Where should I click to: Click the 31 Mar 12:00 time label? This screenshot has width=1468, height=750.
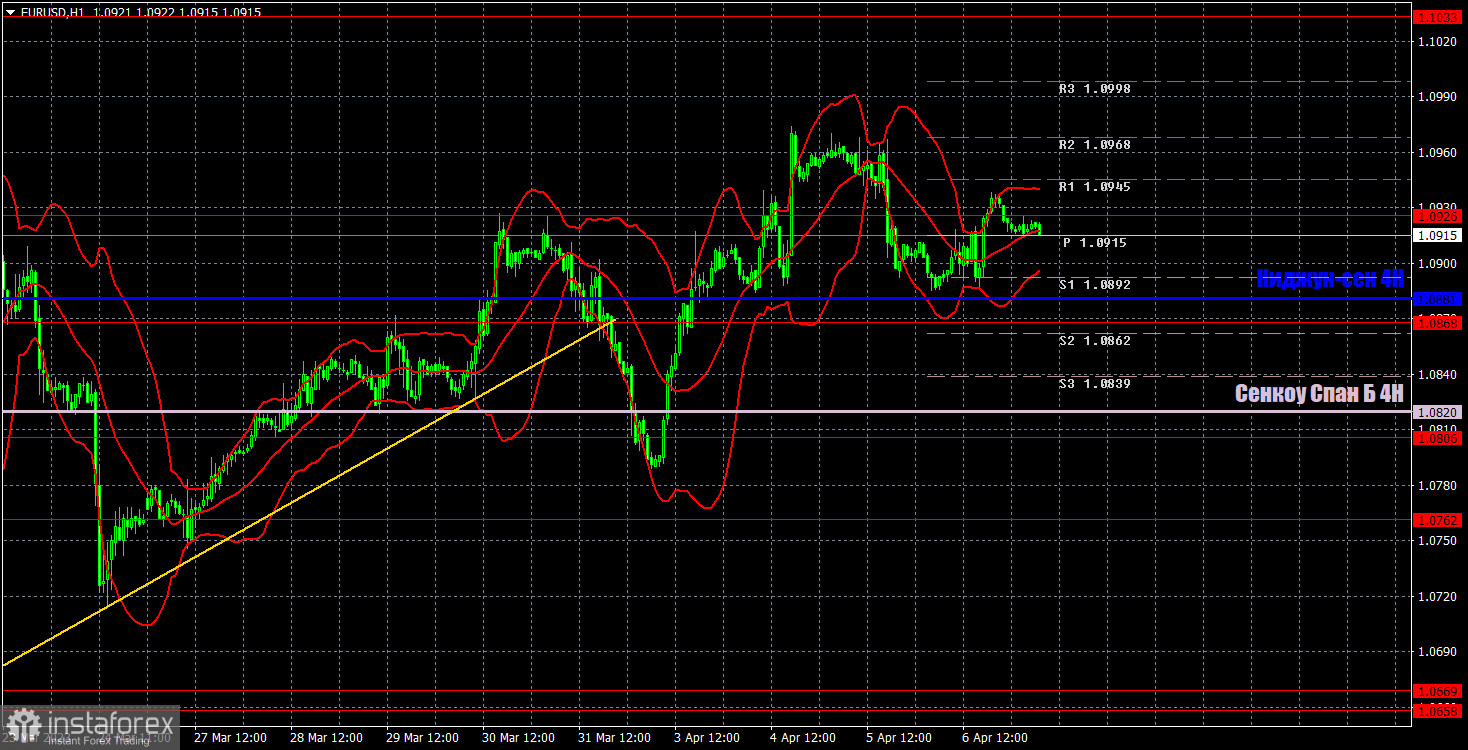click(x=614, y=738)
